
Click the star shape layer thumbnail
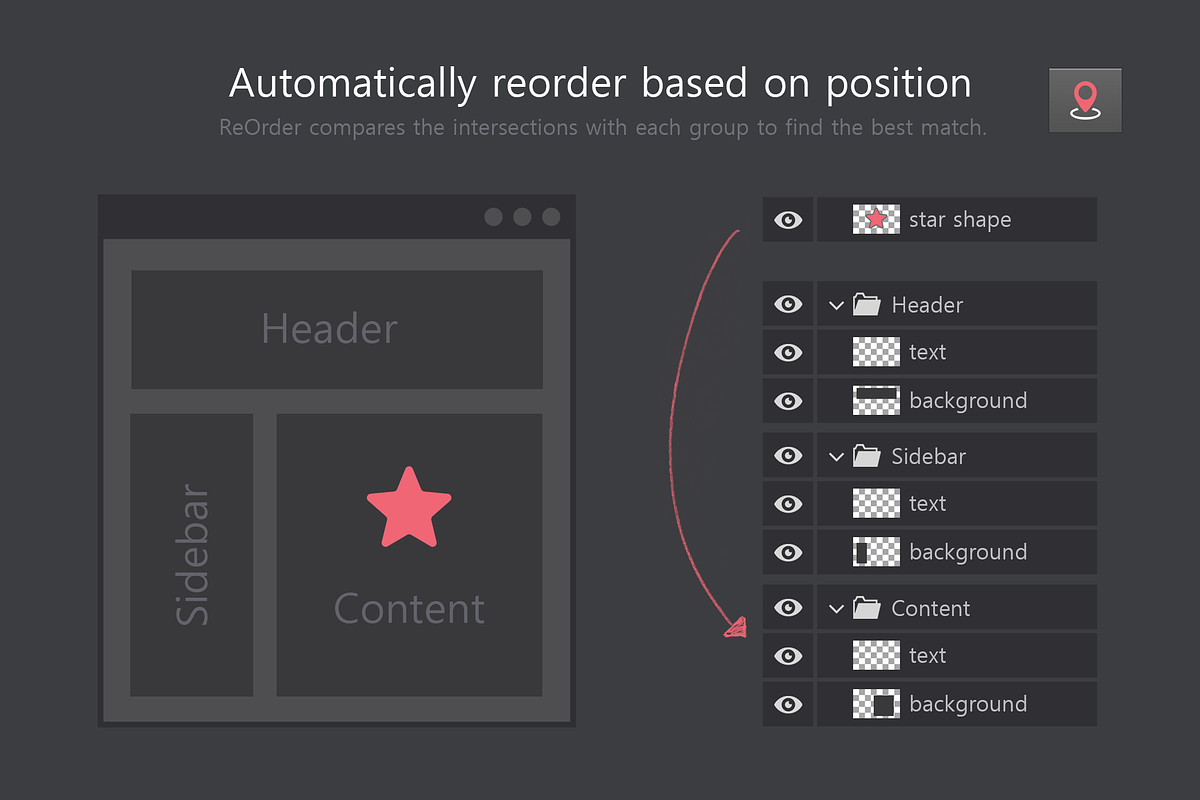876,219
